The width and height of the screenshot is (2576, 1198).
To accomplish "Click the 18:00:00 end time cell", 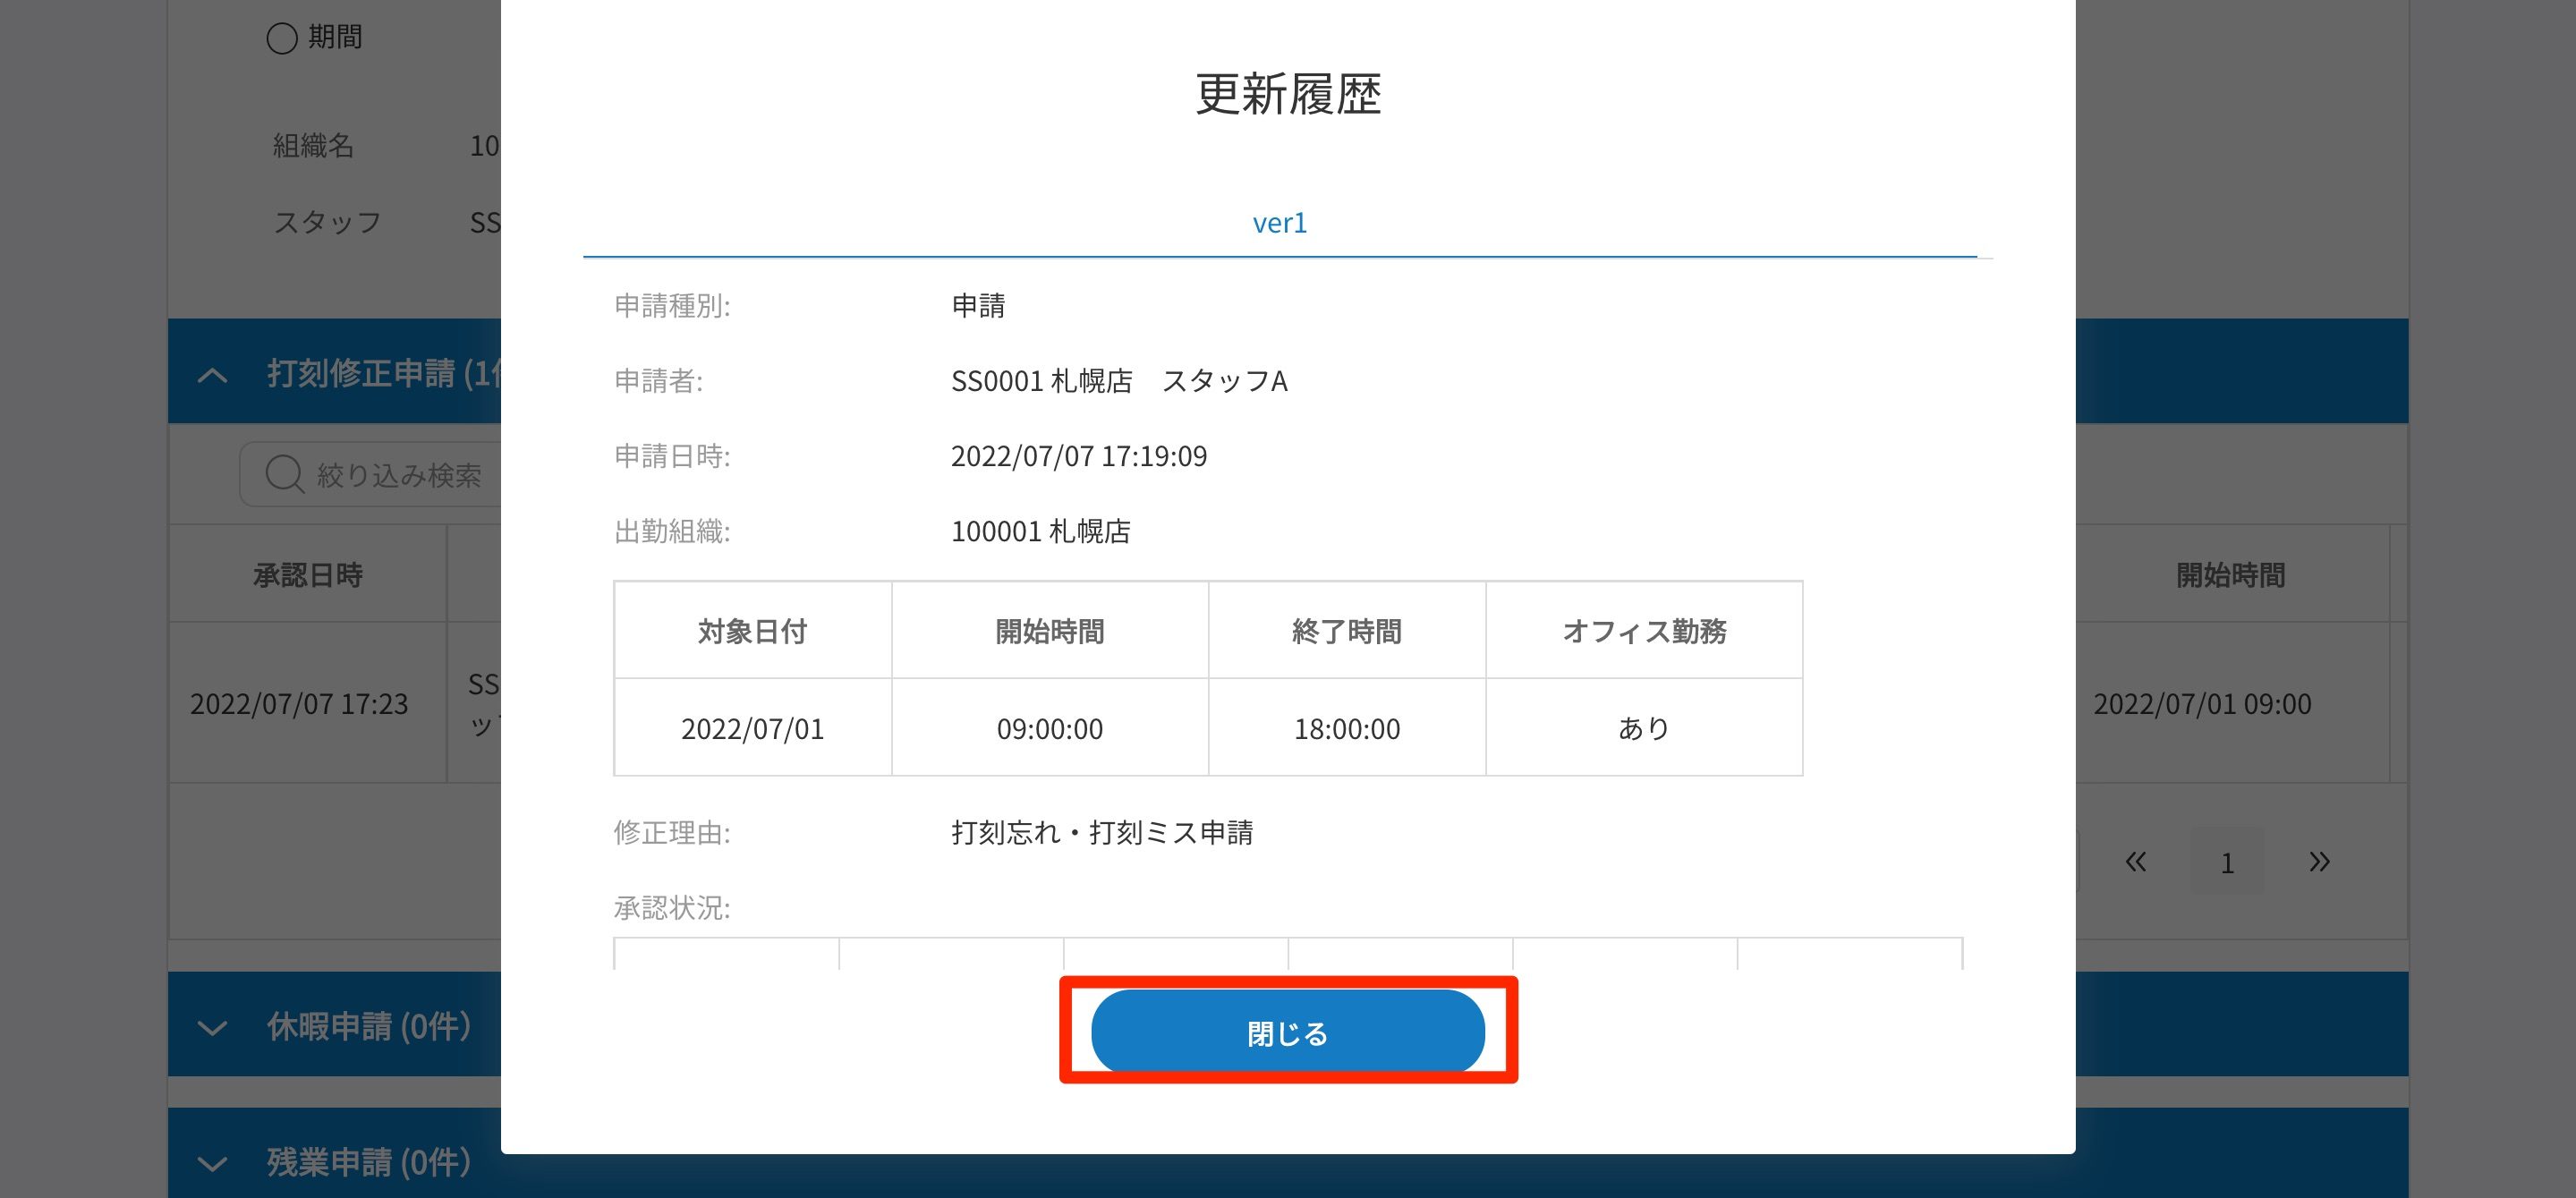I will [x=1346, y=729].
